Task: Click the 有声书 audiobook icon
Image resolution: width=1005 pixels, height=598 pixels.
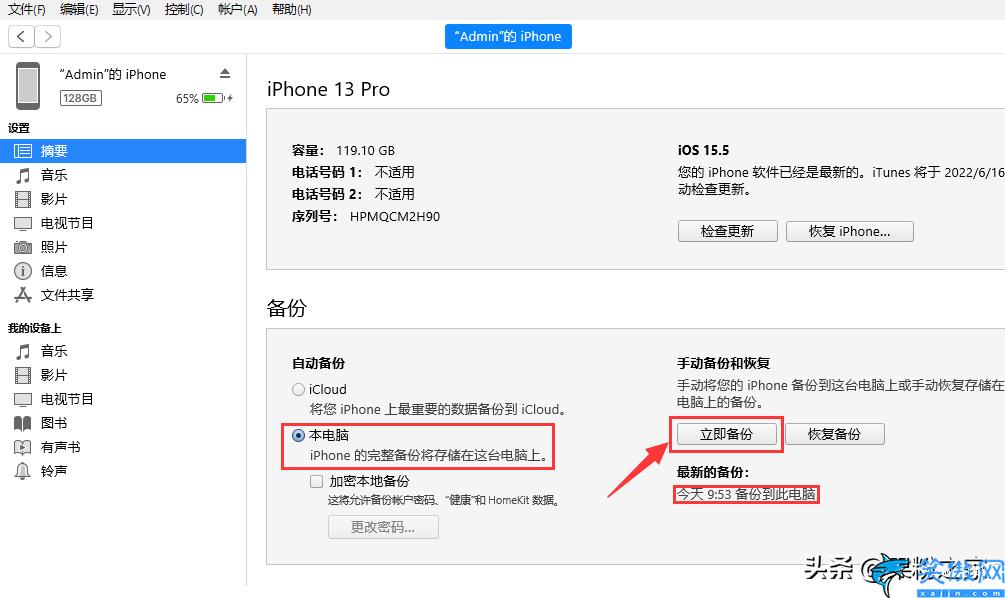Action: (x=22, y=447)
